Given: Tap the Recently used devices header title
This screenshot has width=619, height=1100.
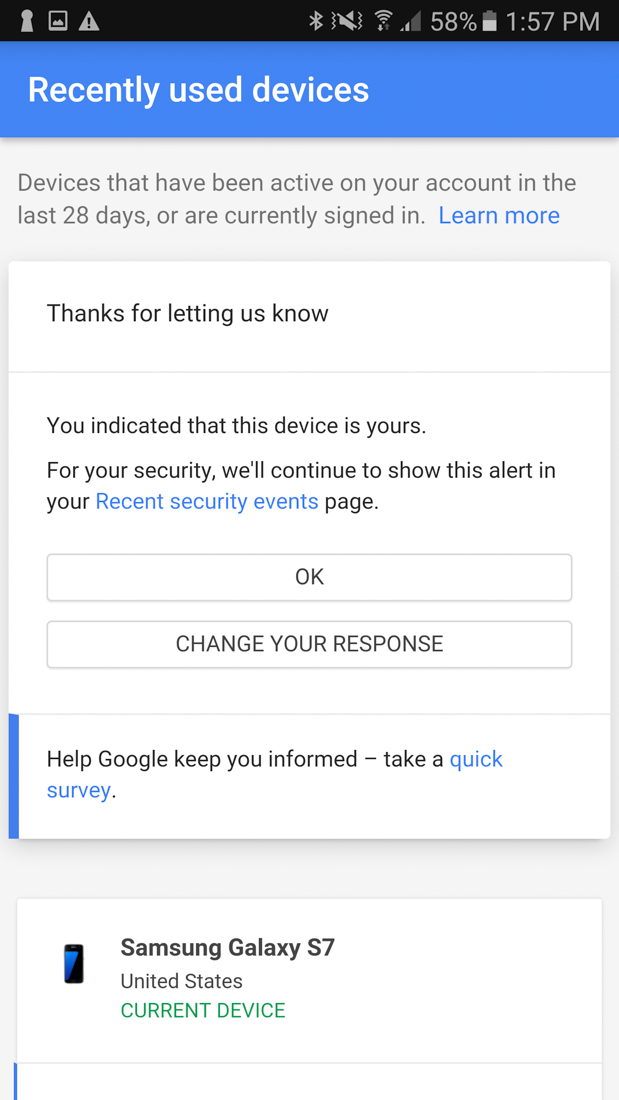Looking at the screenshot, I should coord(198,90).
